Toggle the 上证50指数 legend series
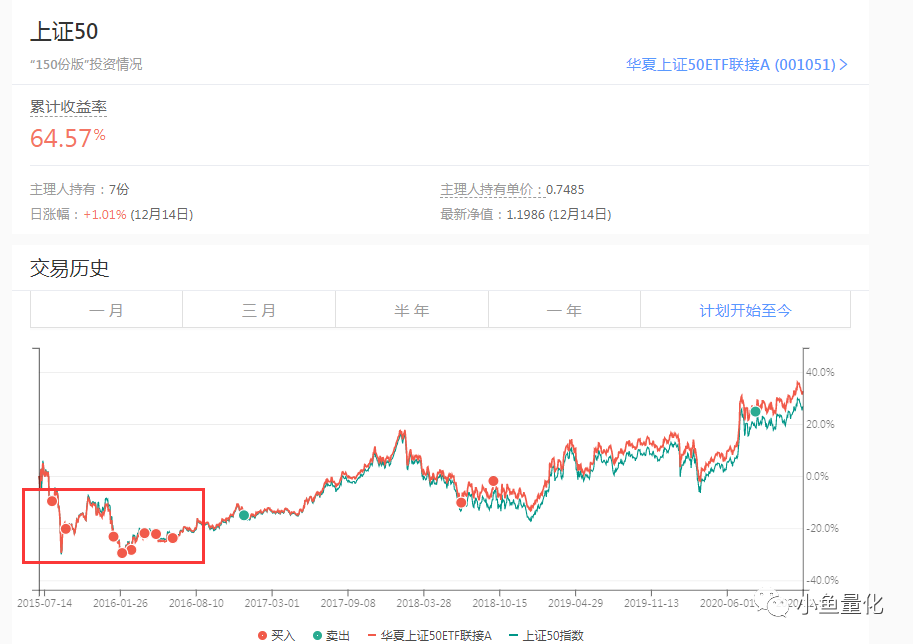This screenshot has width=913, height=644. tap(546, 635)
